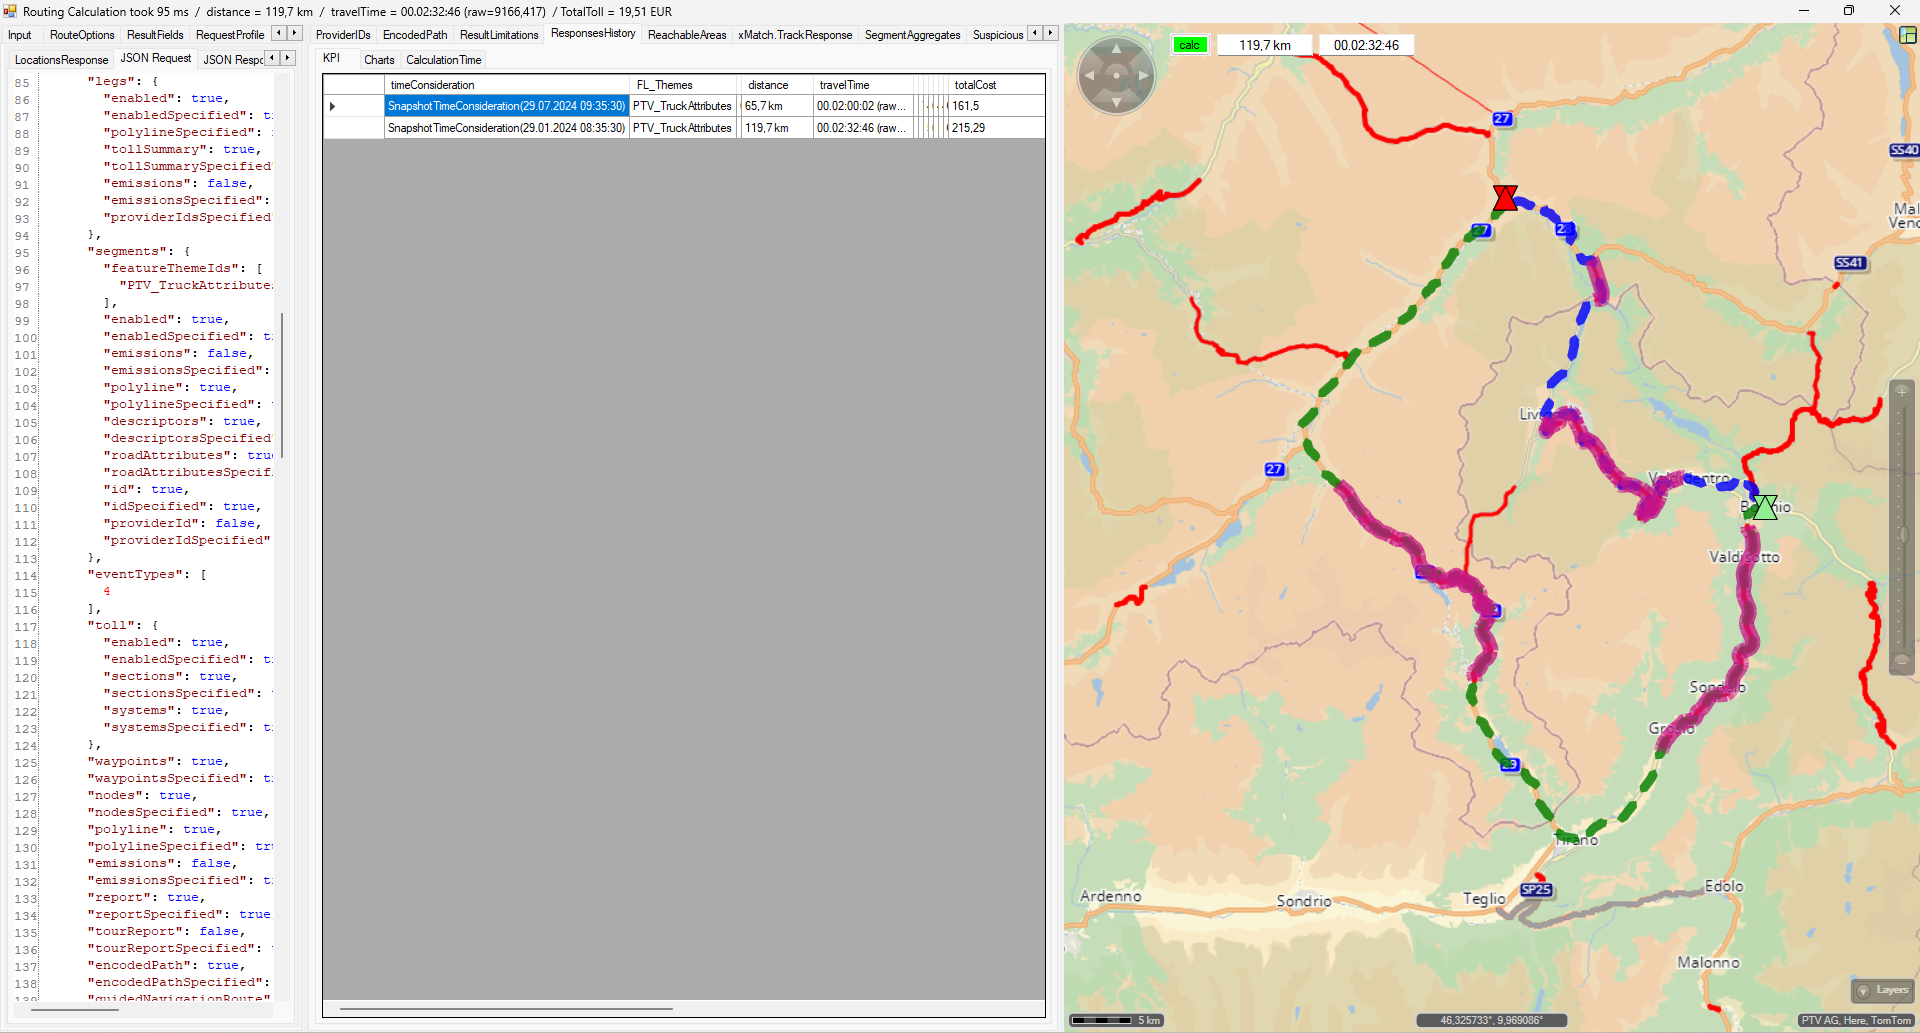Click the green destination waypoint marker on map

pos(1765,508)
